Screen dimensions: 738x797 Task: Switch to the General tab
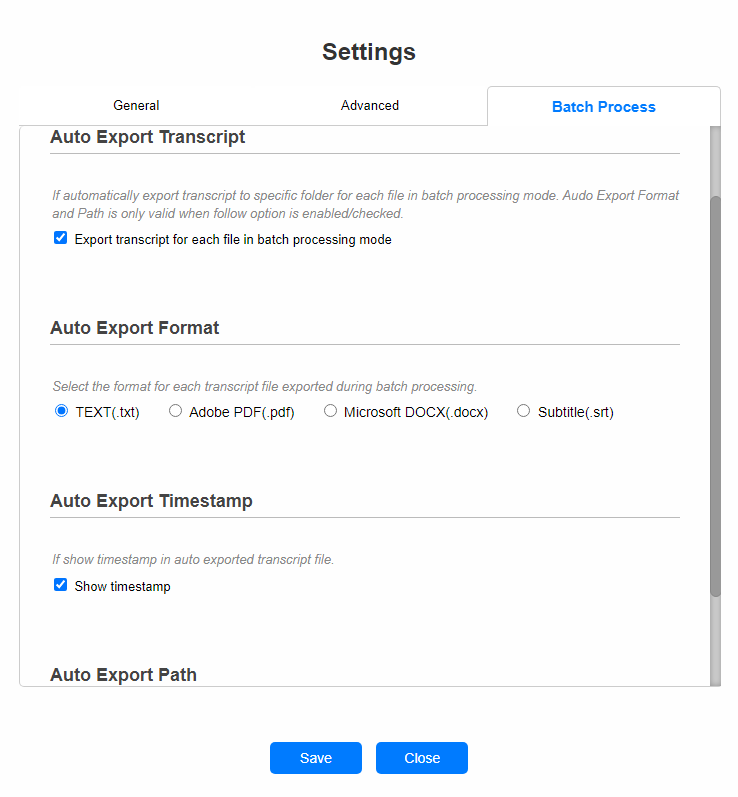136,106
